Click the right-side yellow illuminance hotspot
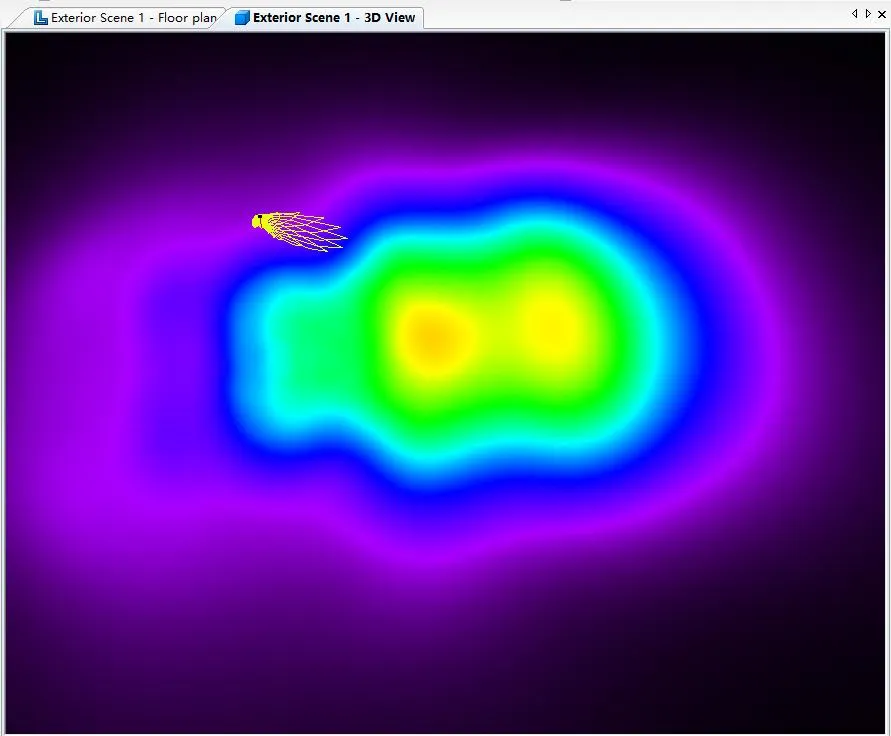The height and width of the screenshot is (736, 891). [x=552, y=323]
